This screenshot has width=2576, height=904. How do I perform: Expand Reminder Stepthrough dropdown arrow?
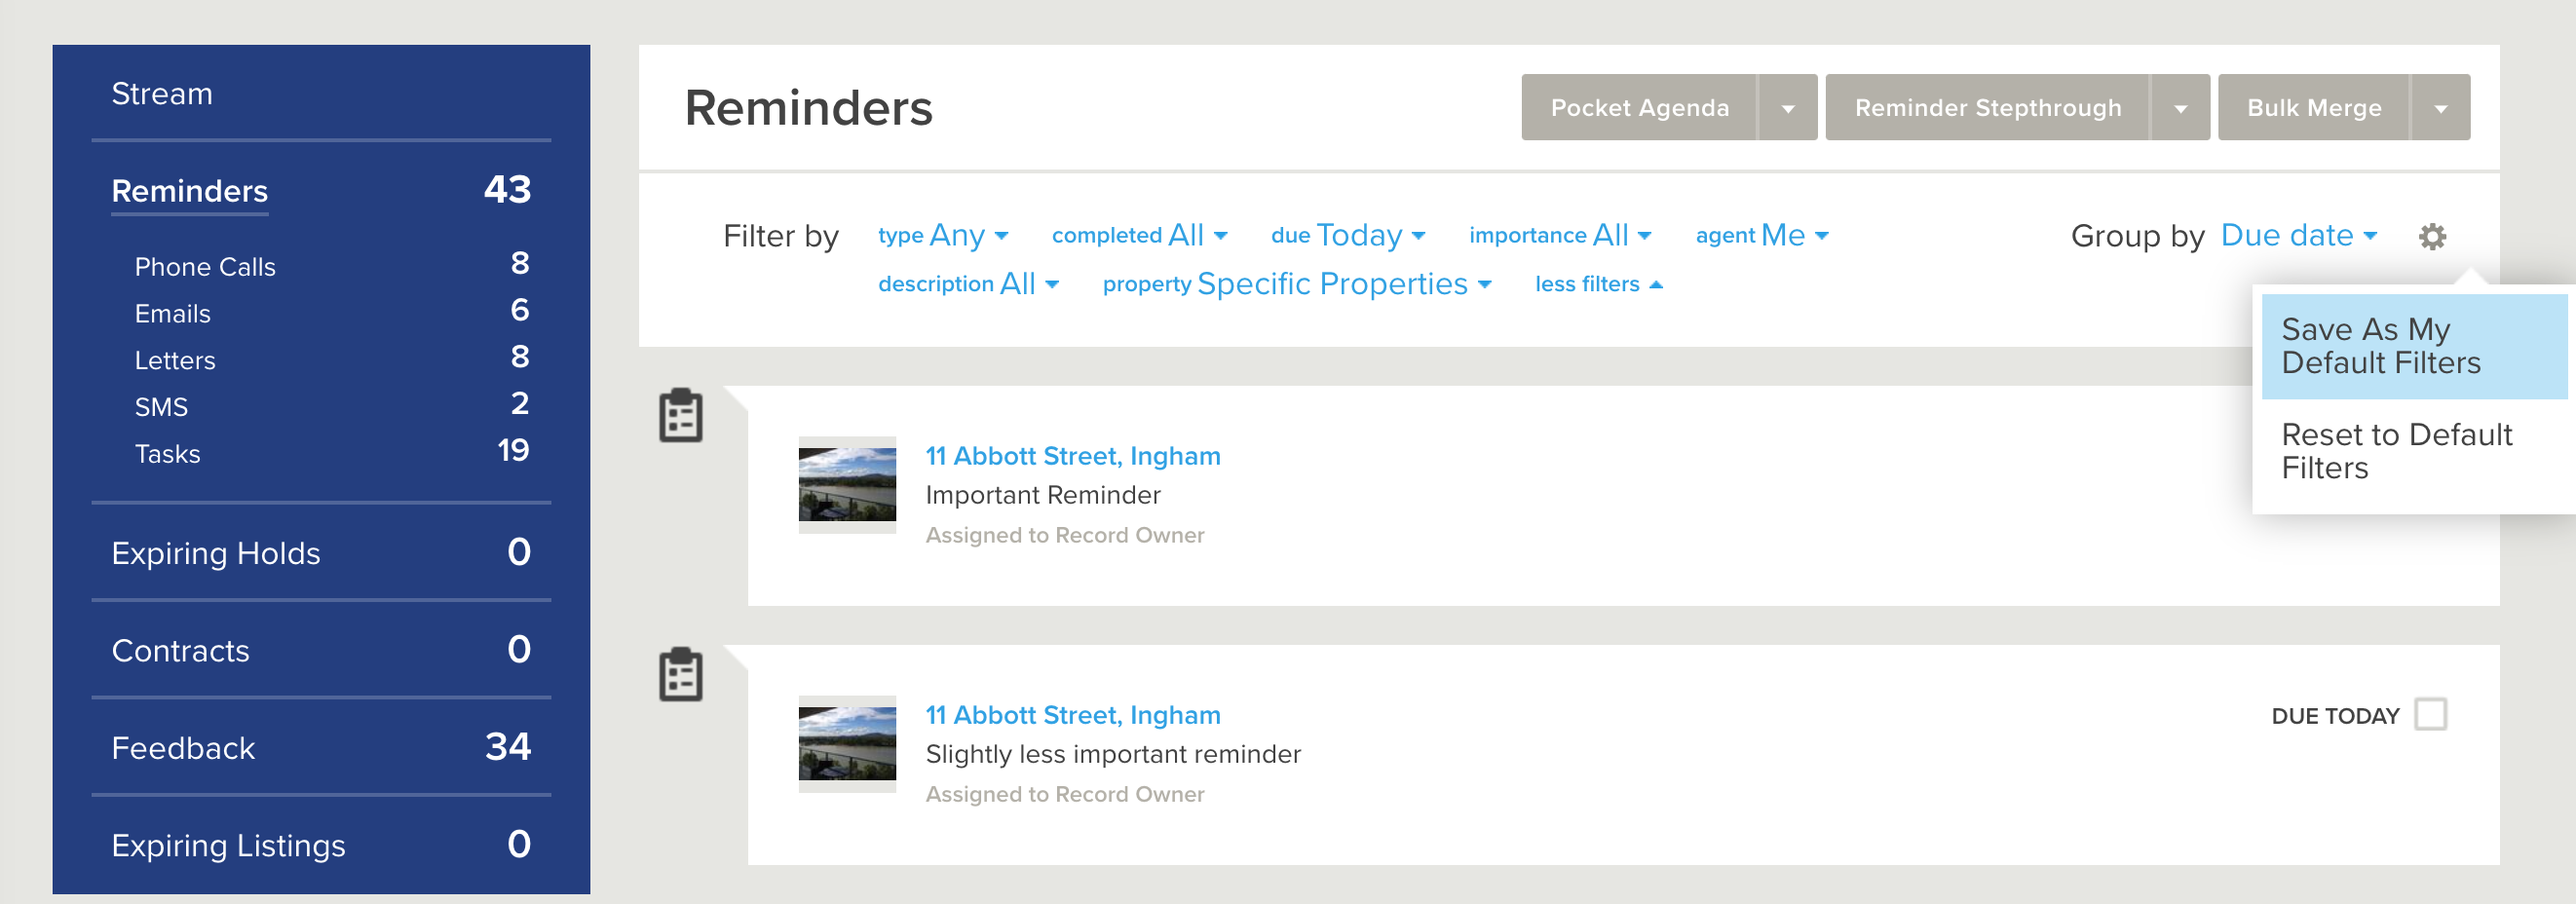click(x=2180, y=108)
